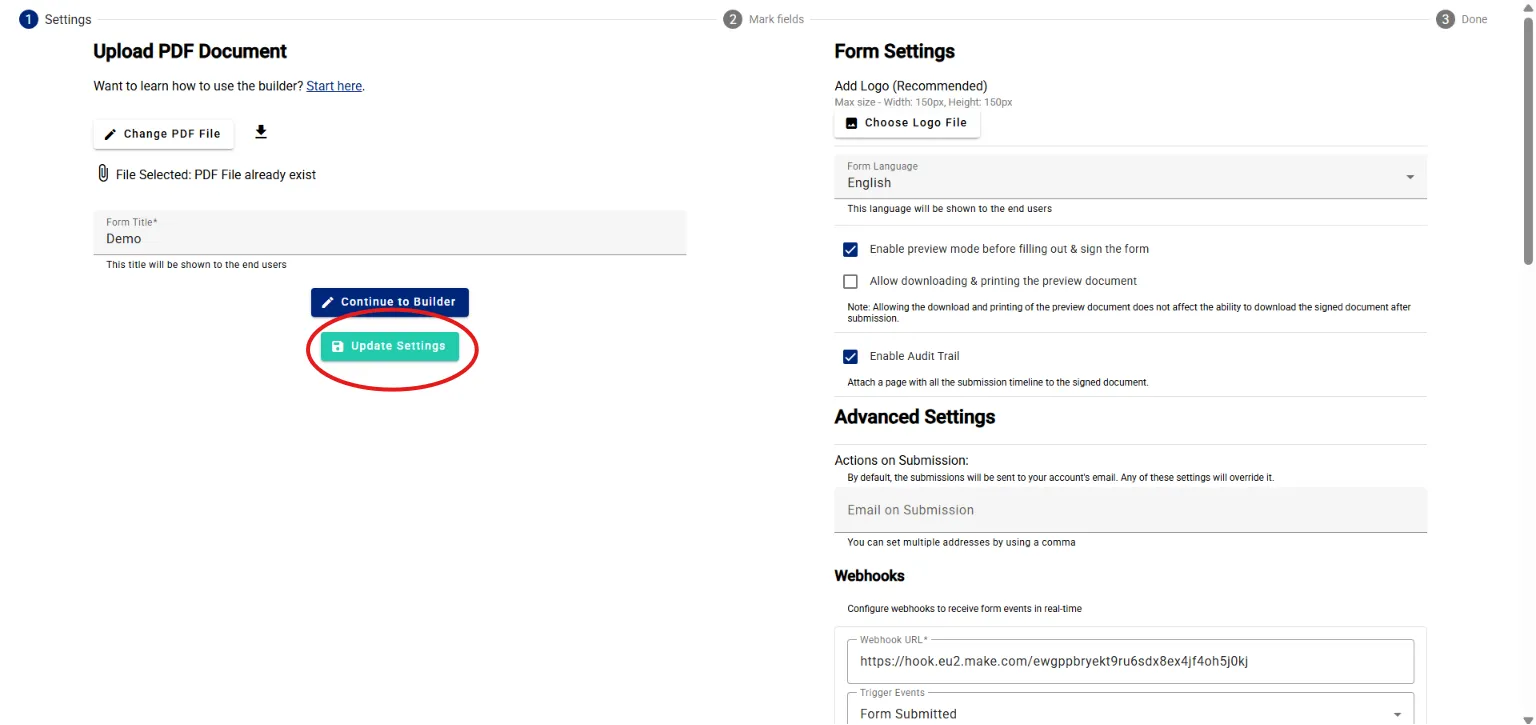Click the 'Webhooks' heading
This screenshot has width=1536, height=725.
870,576
